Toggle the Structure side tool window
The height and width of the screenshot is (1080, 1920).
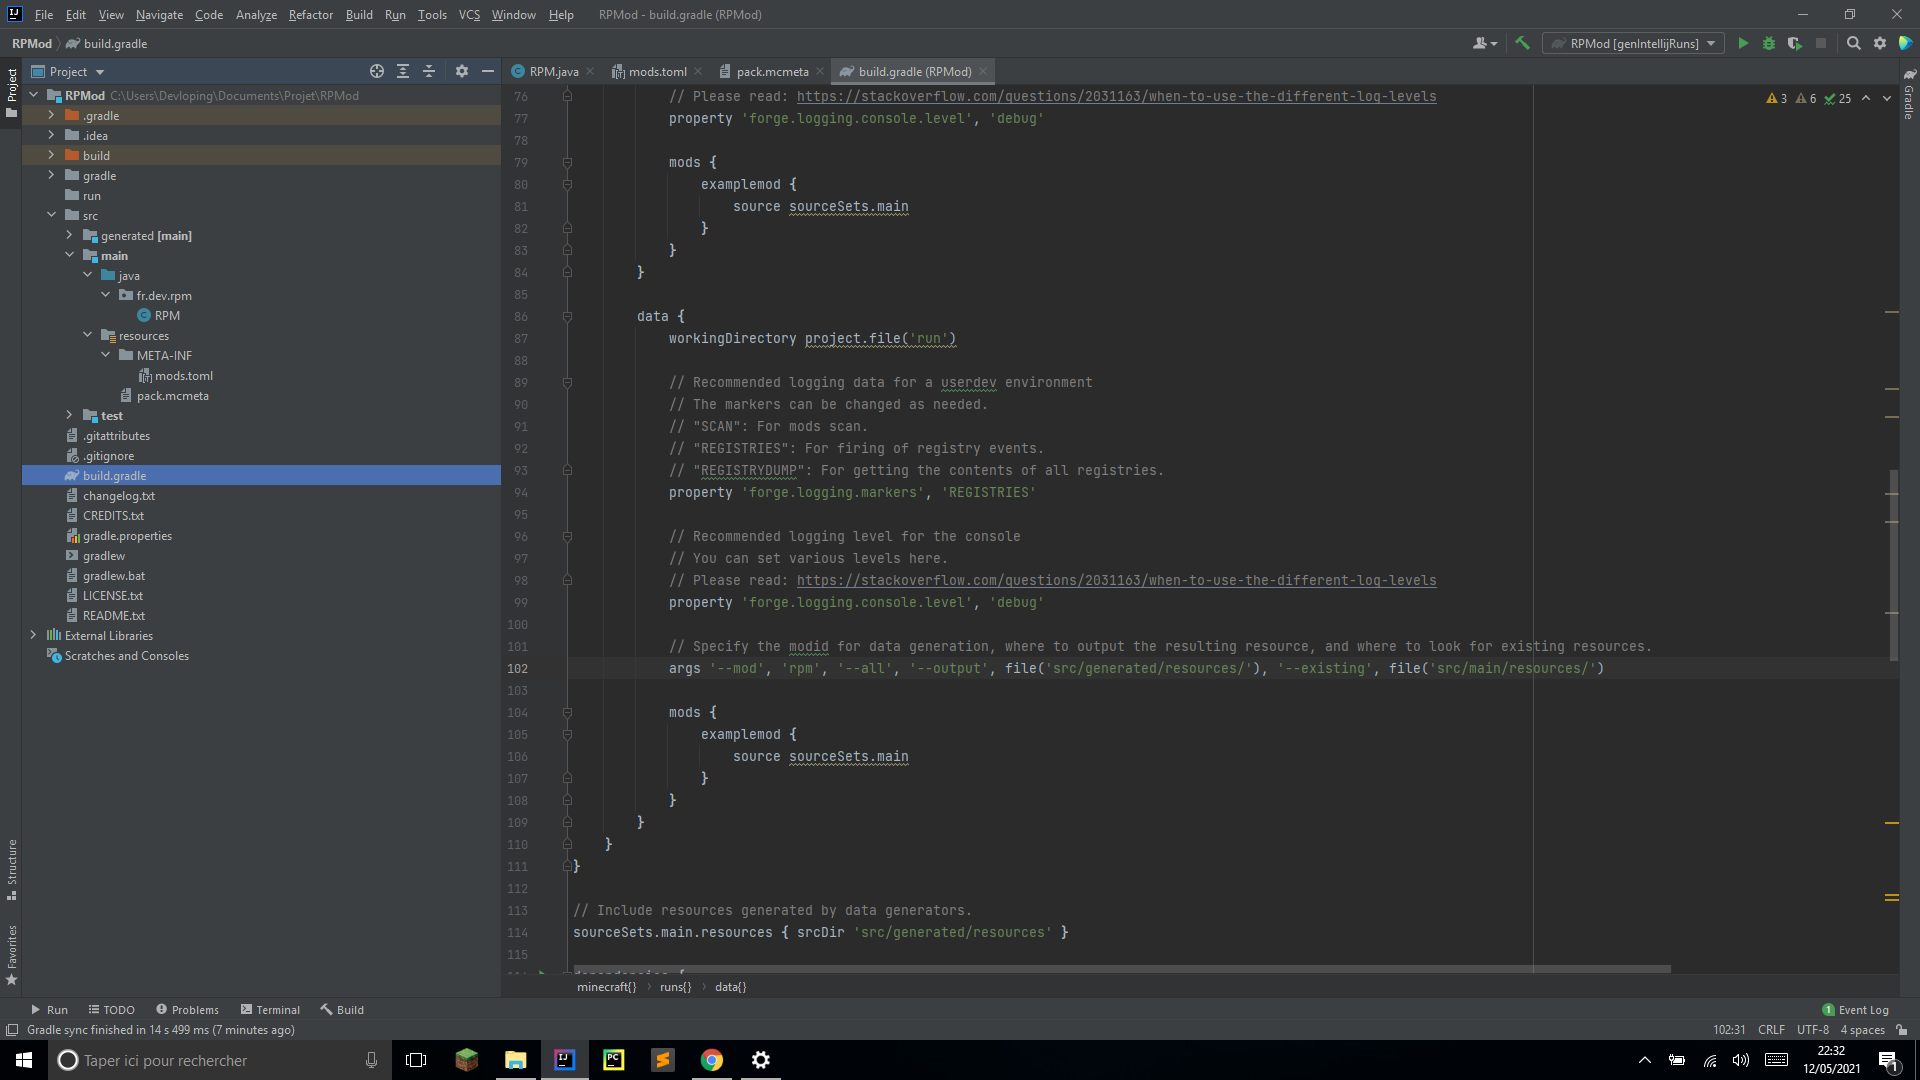pos(12,868)
